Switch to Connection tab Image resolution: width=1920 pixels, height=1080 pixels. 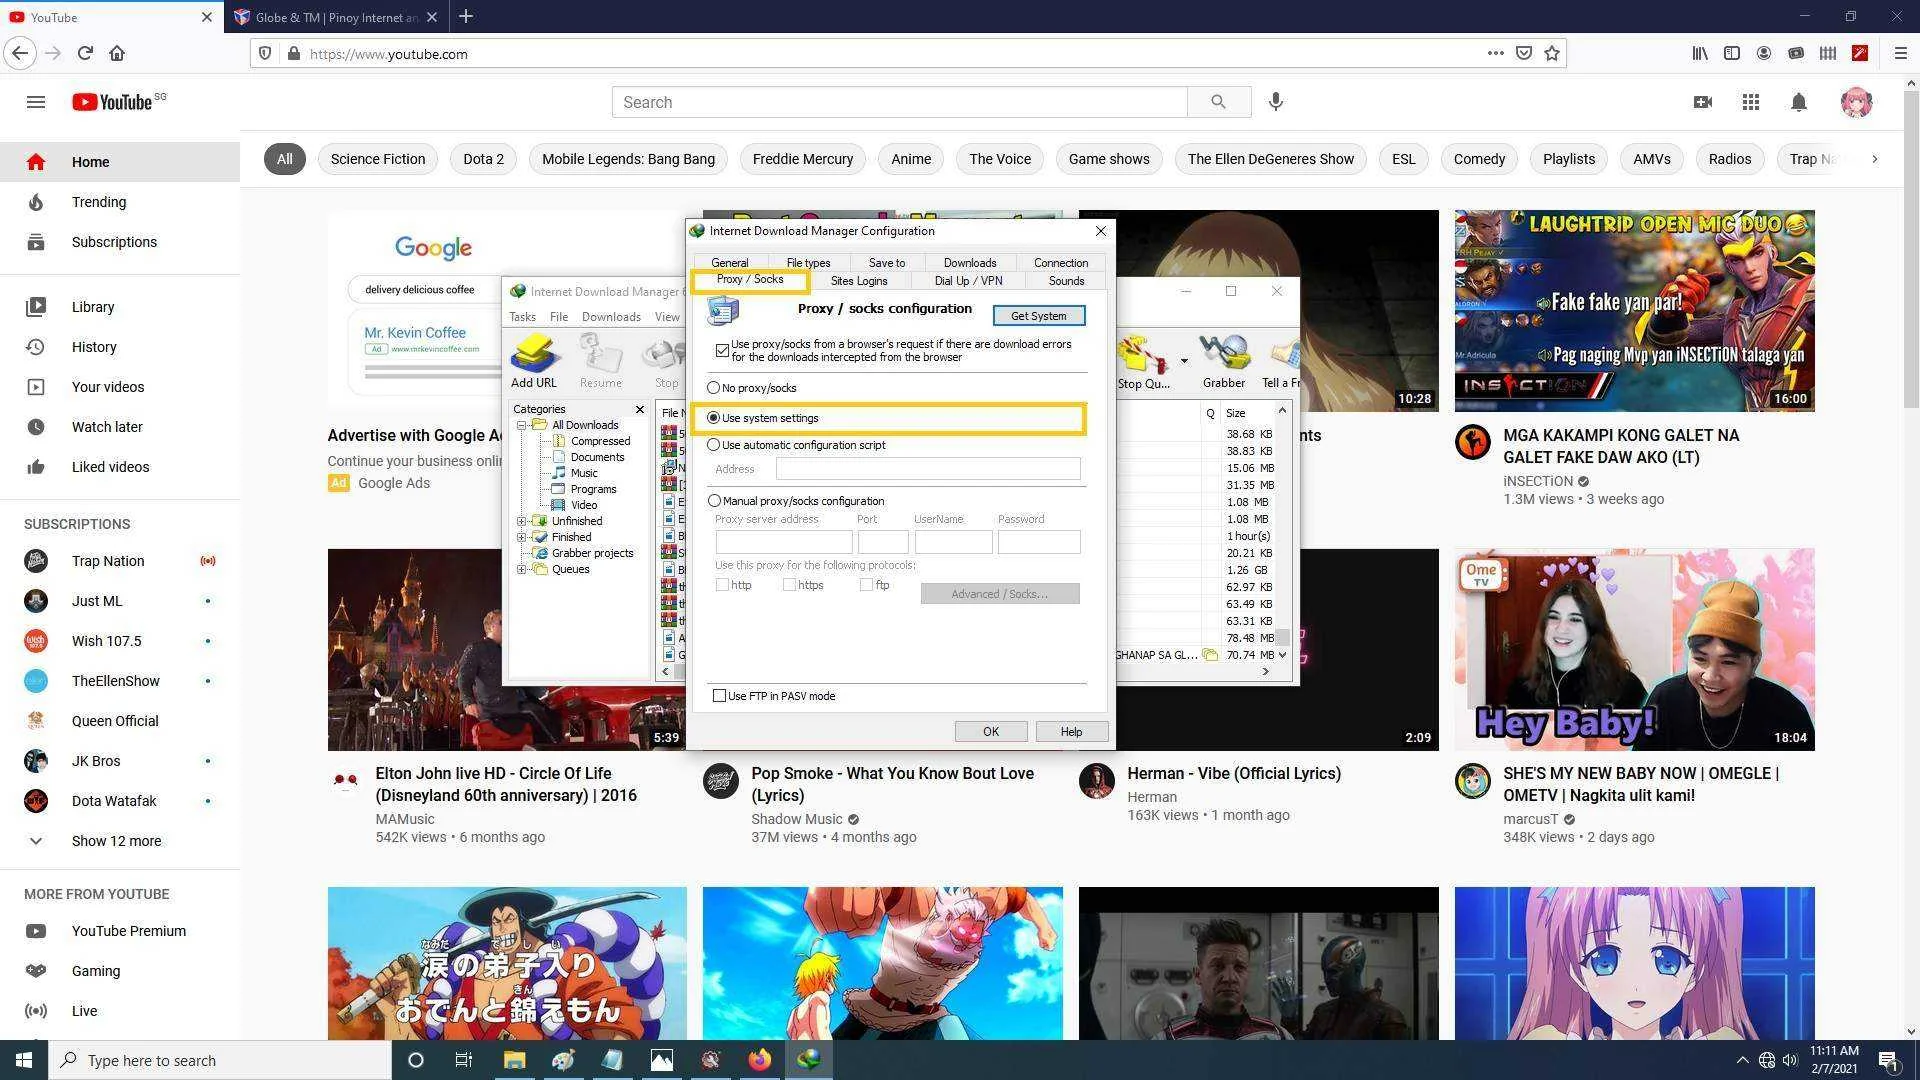(x=1061, y=263)
